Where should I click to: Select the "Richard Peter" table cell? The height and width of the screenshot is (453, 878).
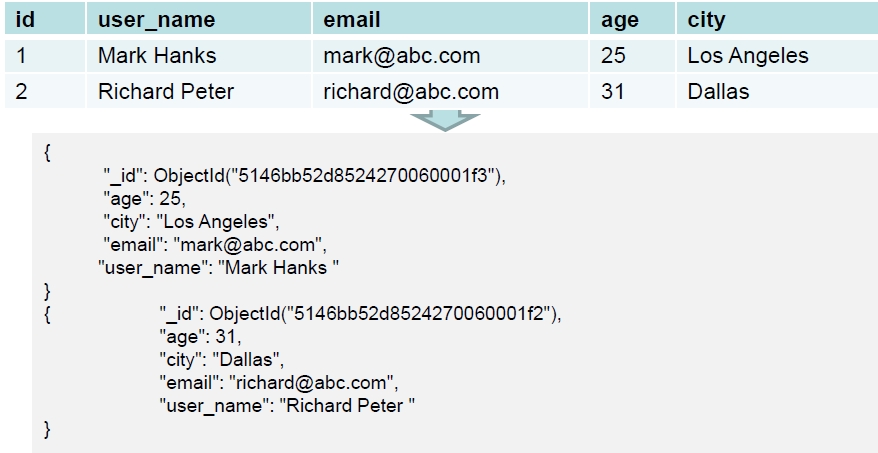(166, 92)
